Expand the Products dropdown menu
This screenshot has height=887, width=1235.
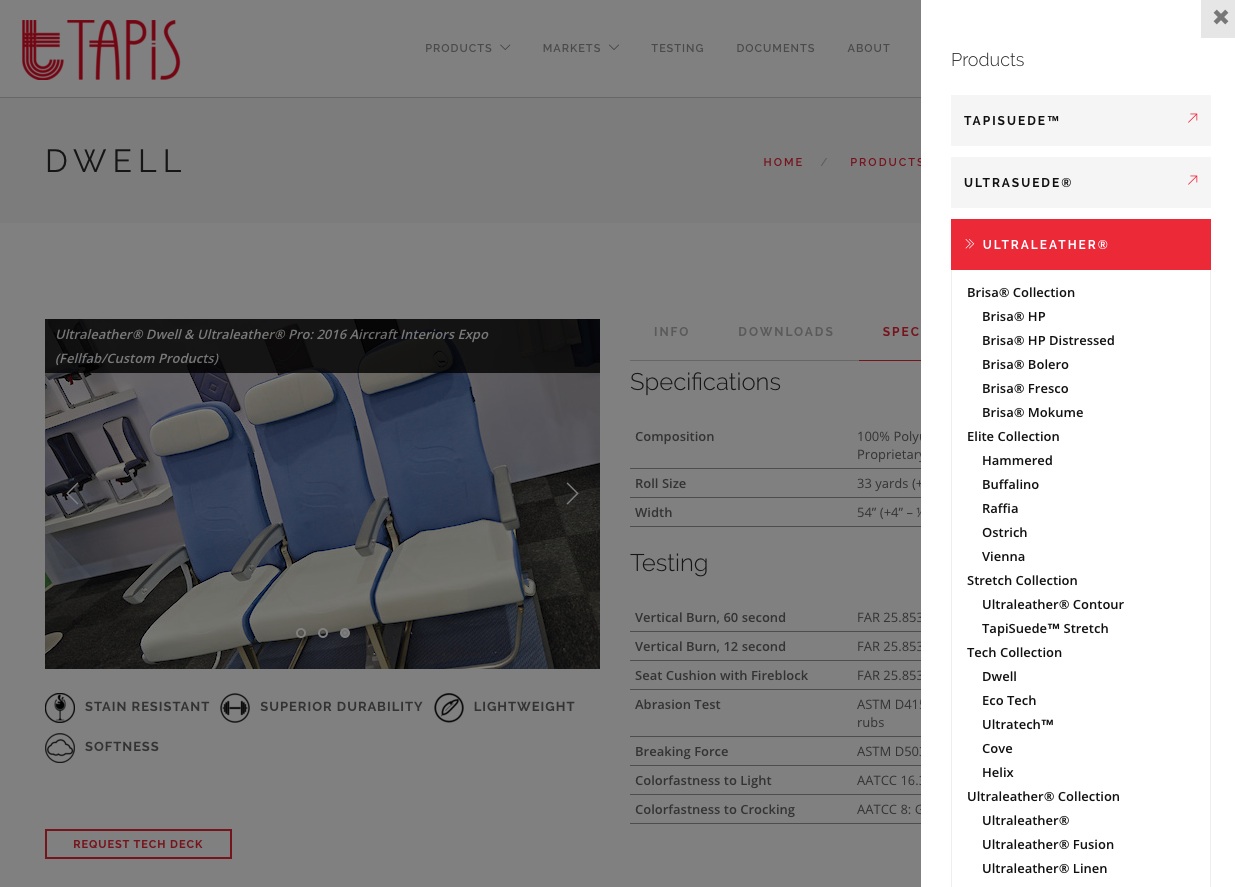point(468,48)
